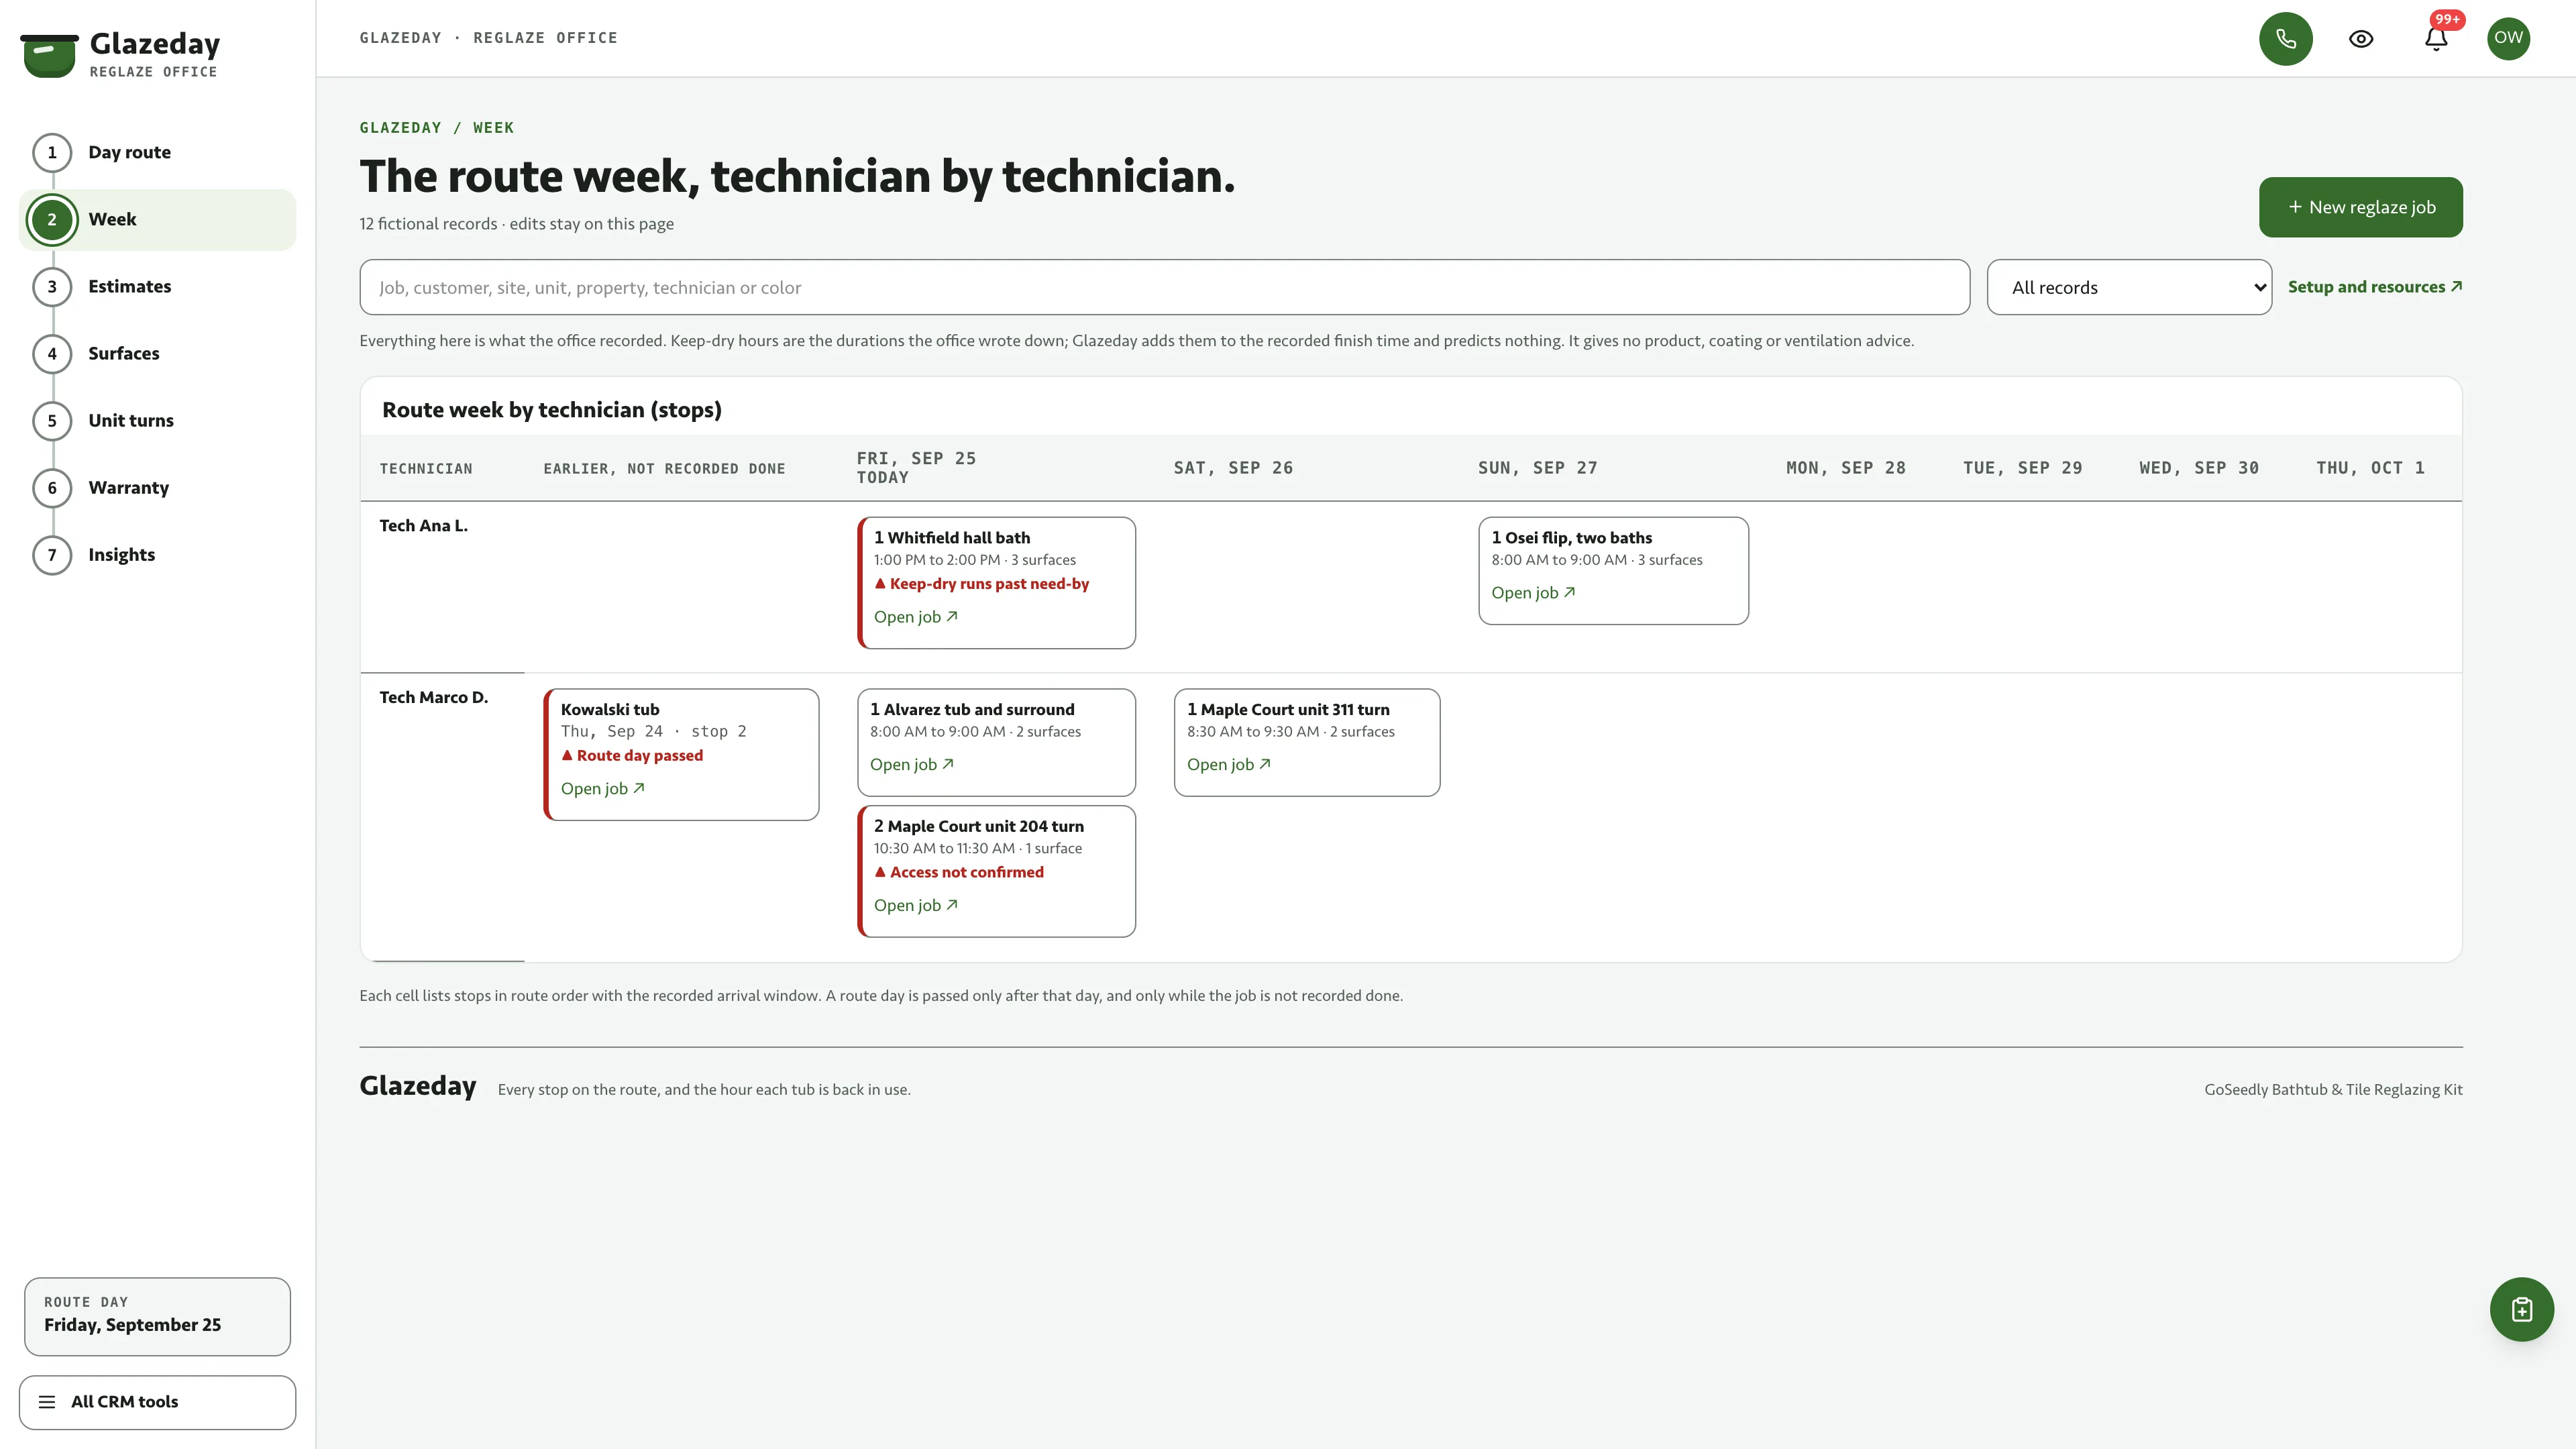Focus the job and customer search field
This screenshot has height=1449, width=2576.
coord(1164,287)
